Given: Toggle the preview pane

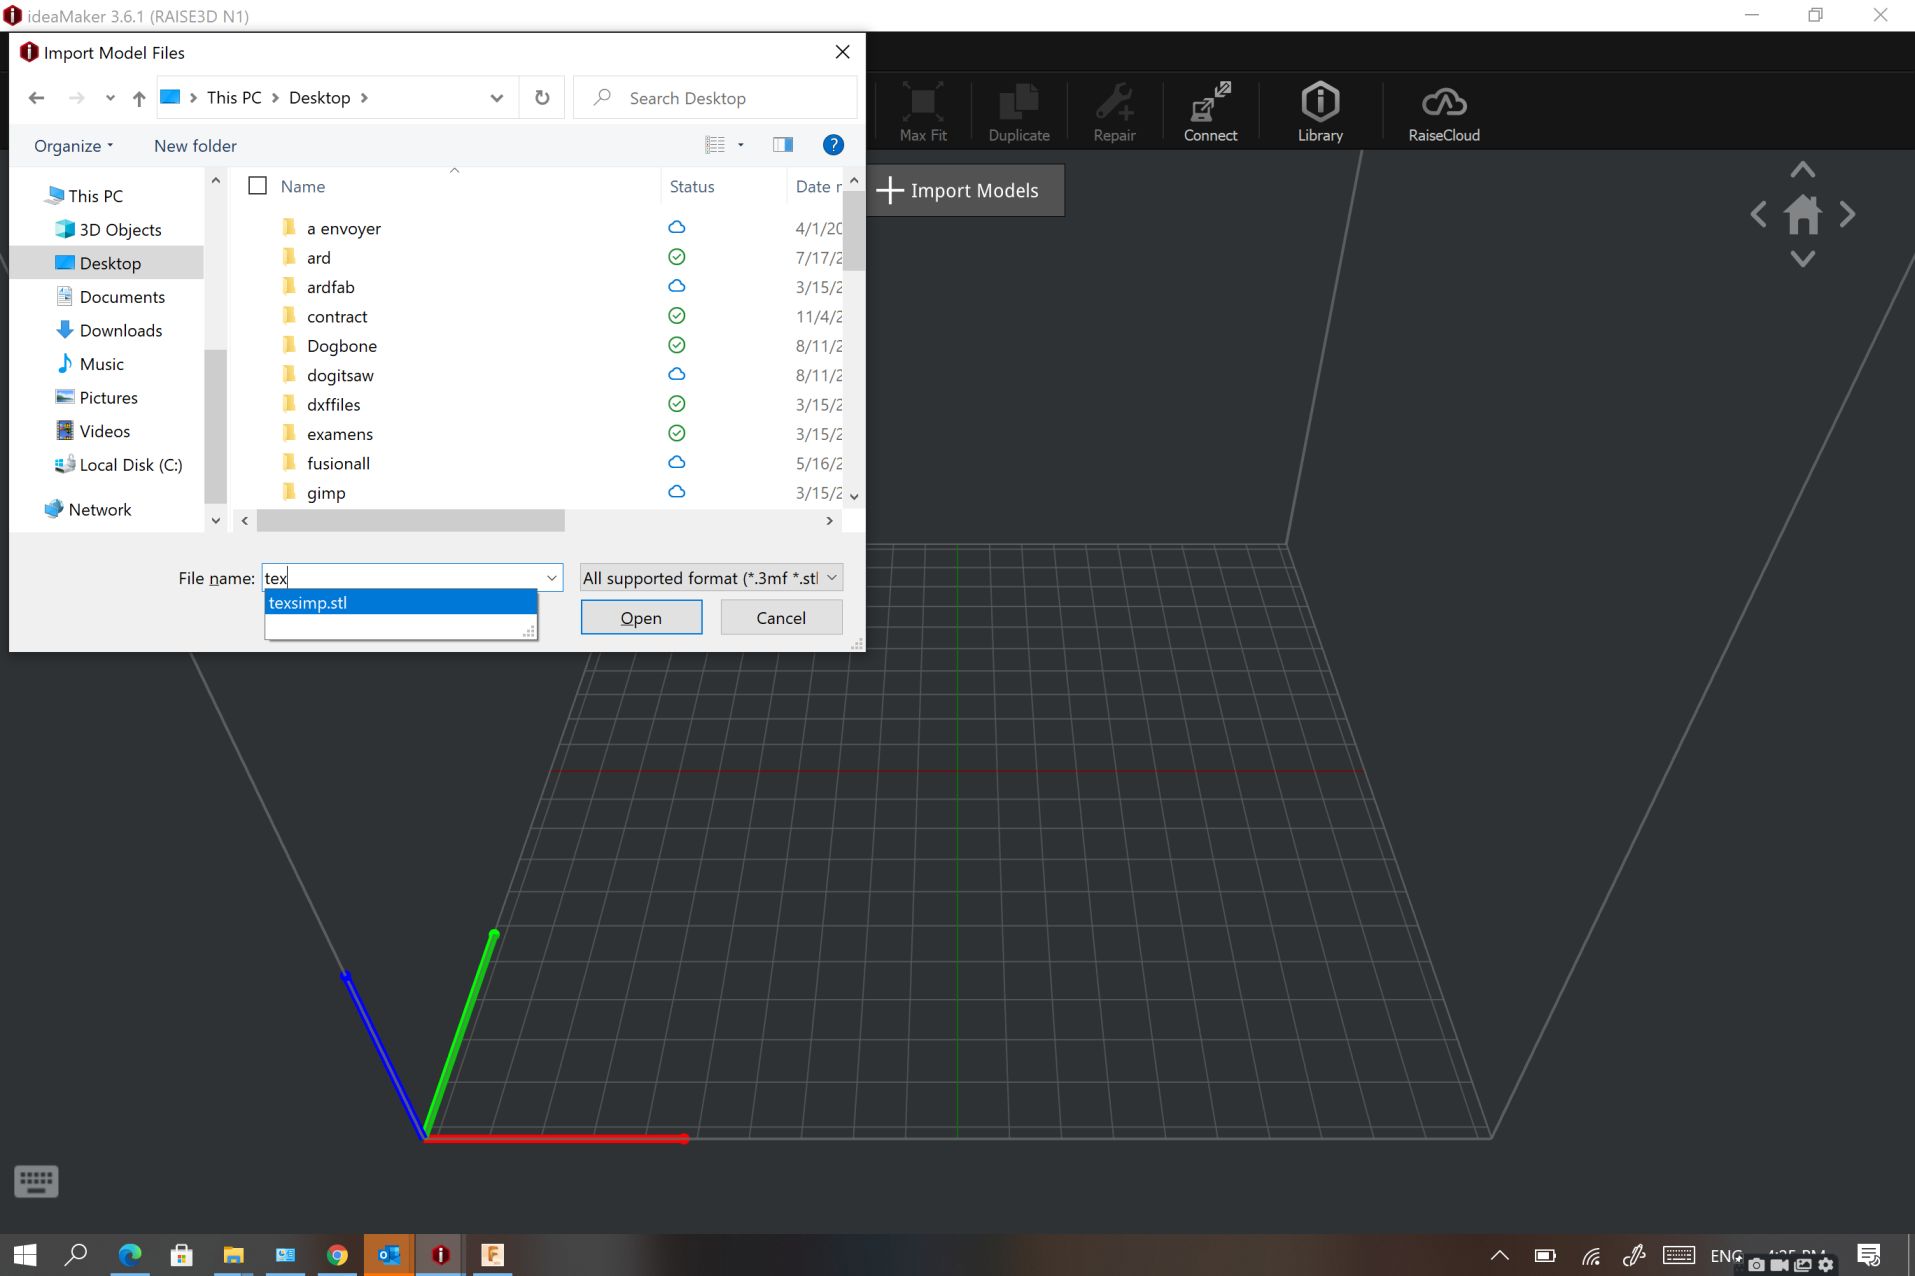Looking at the screenshot, I should click(783, 145).
